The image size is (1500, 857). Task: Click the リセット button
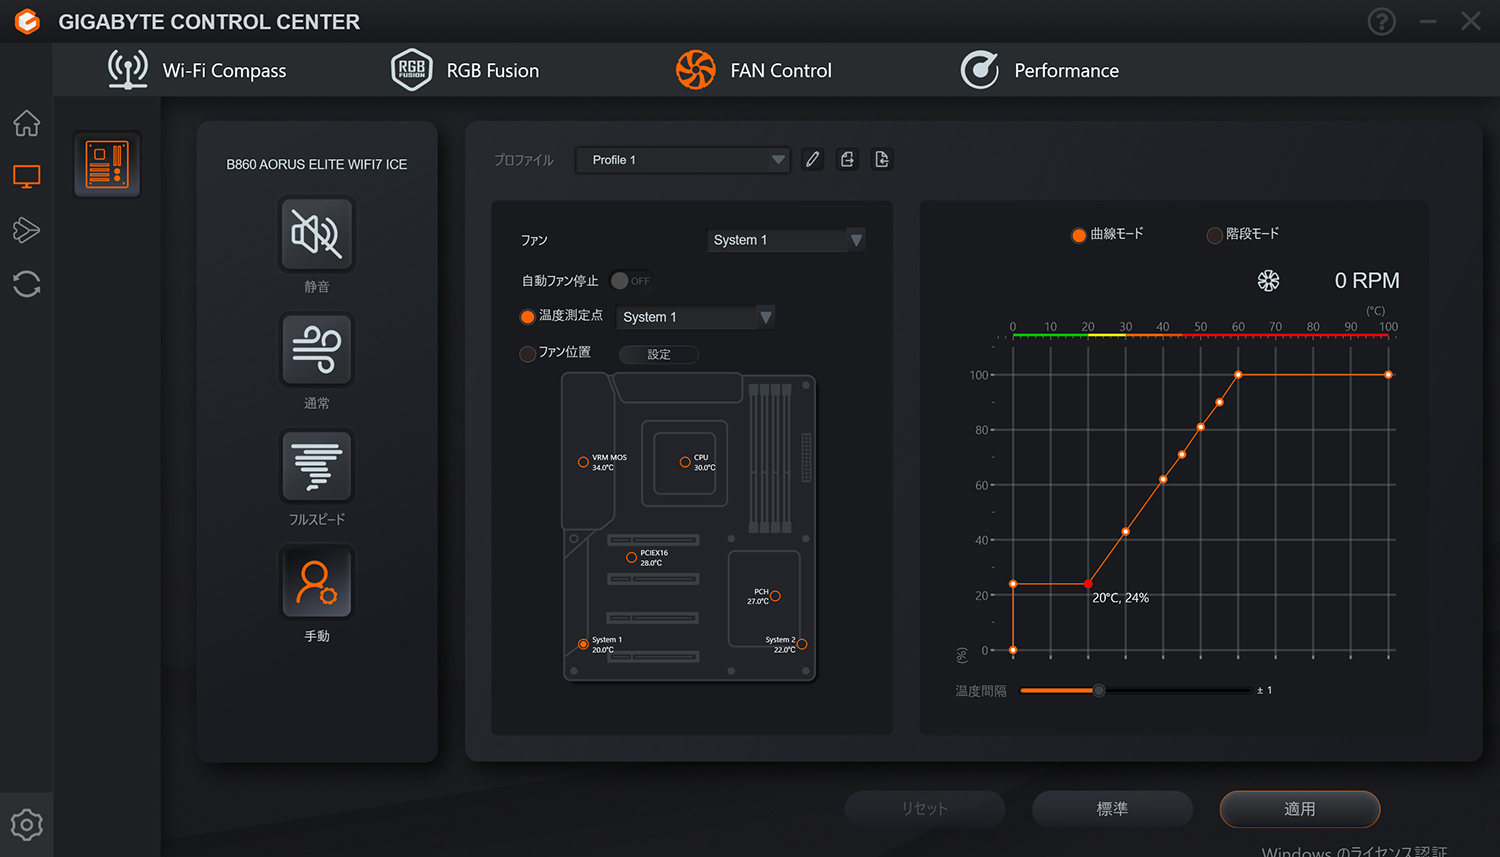click(x=925, y=809)
